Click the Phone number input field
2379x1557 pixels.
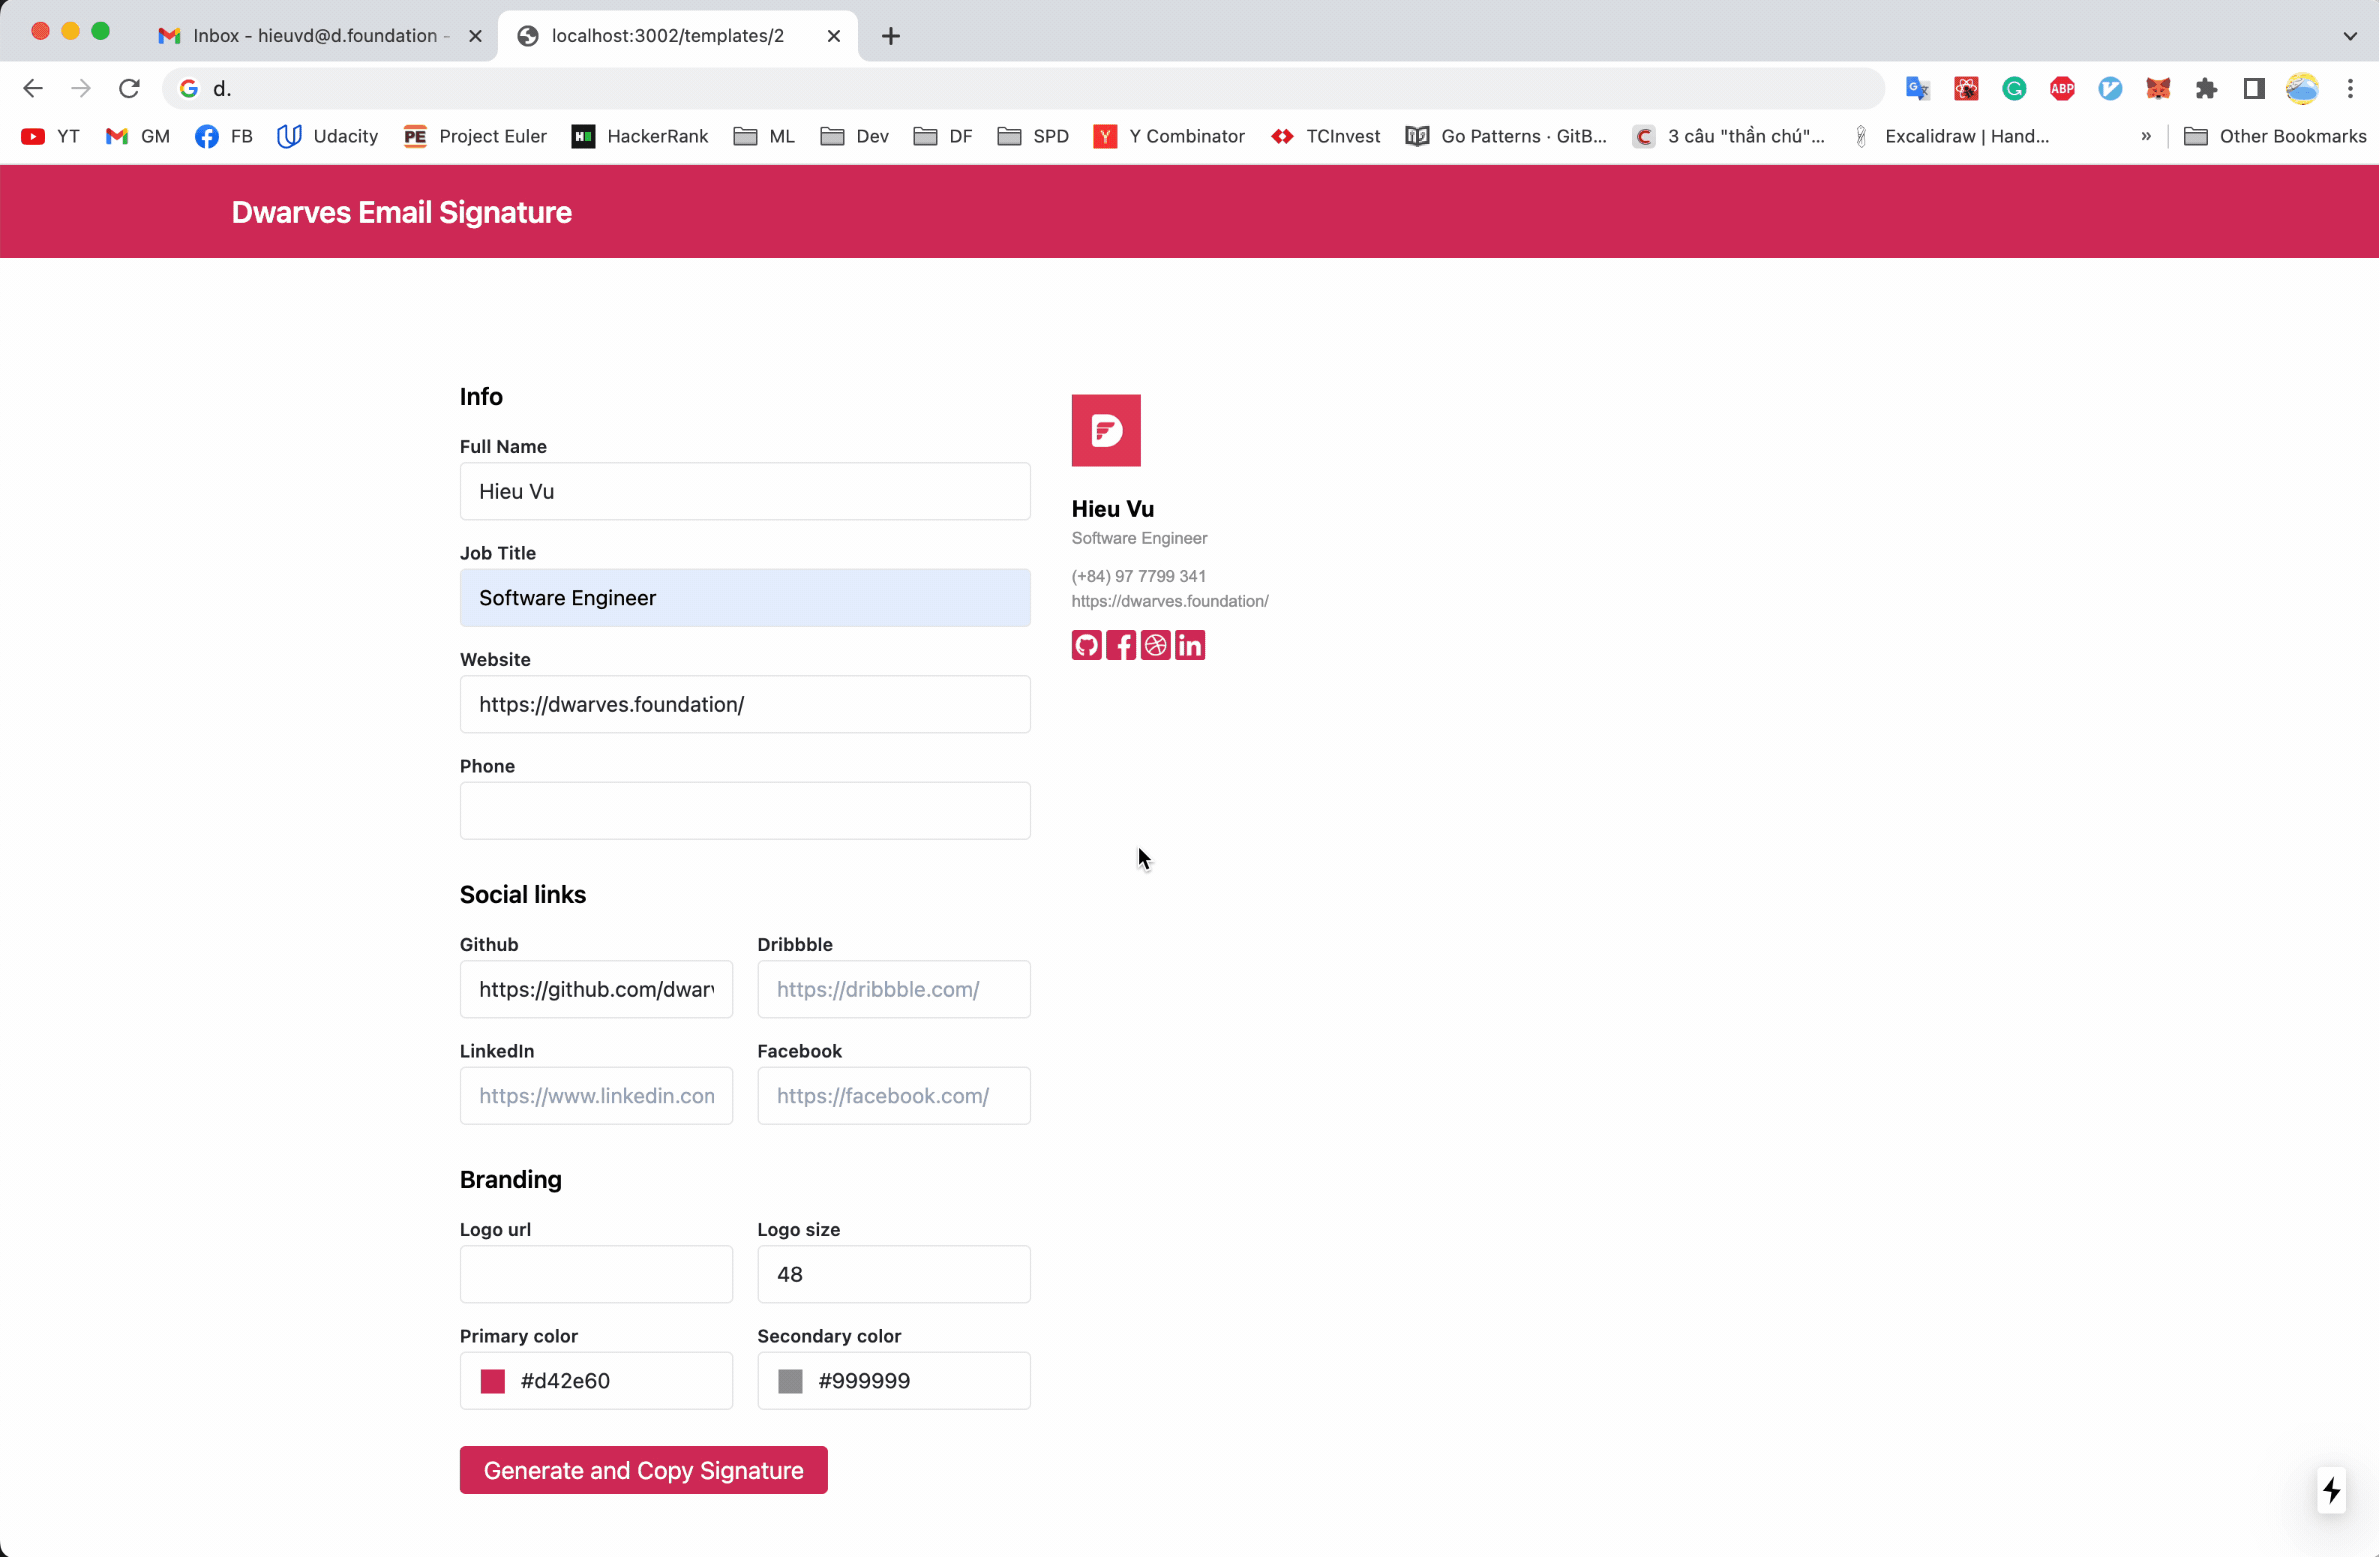point(744,810)
